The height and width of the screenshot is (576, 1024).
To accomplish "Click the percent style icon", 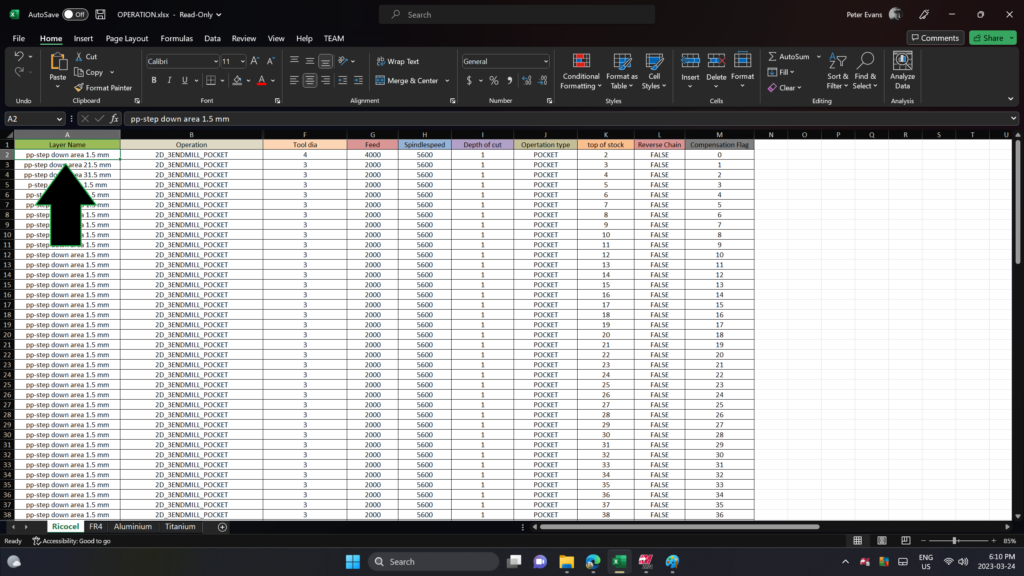I will point(493,80).
